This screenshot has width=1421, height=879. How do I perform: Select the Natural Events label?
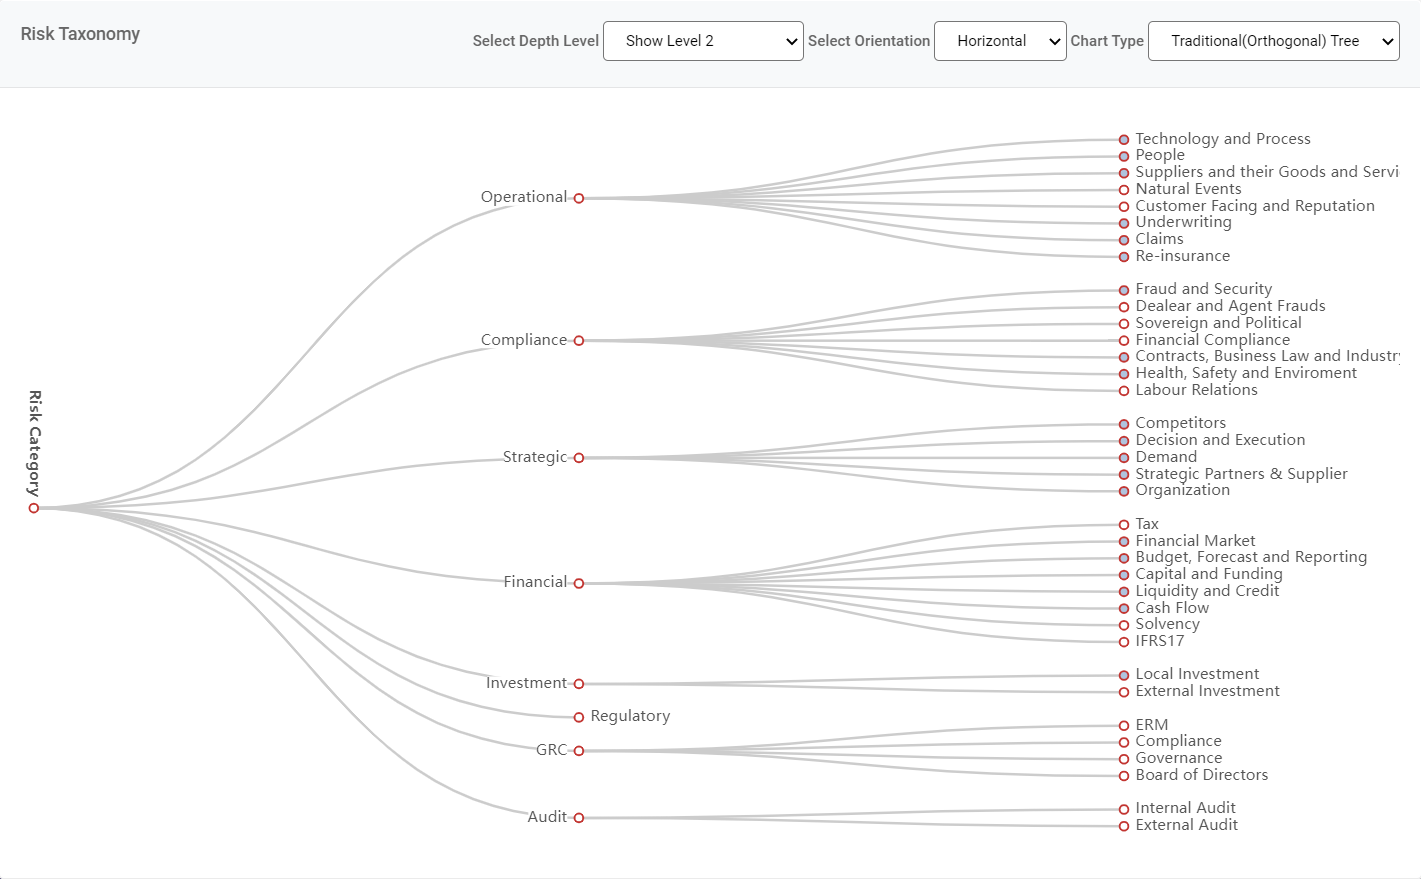pyautogui.click(x=1188, y=189)
